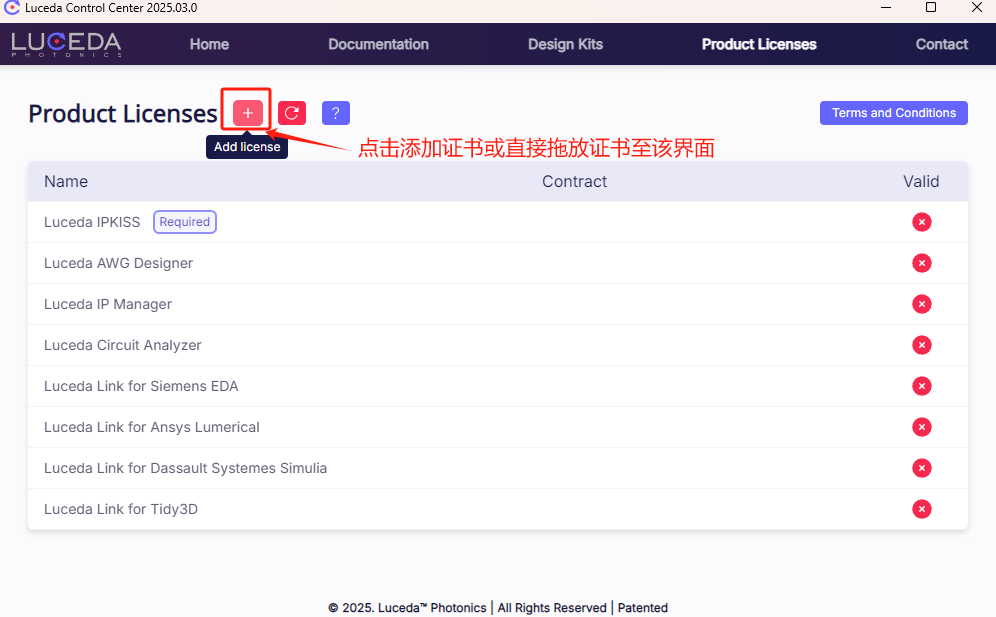Click the Required badge next to IPKISS

pyautogui.click(x=185, y=222)
